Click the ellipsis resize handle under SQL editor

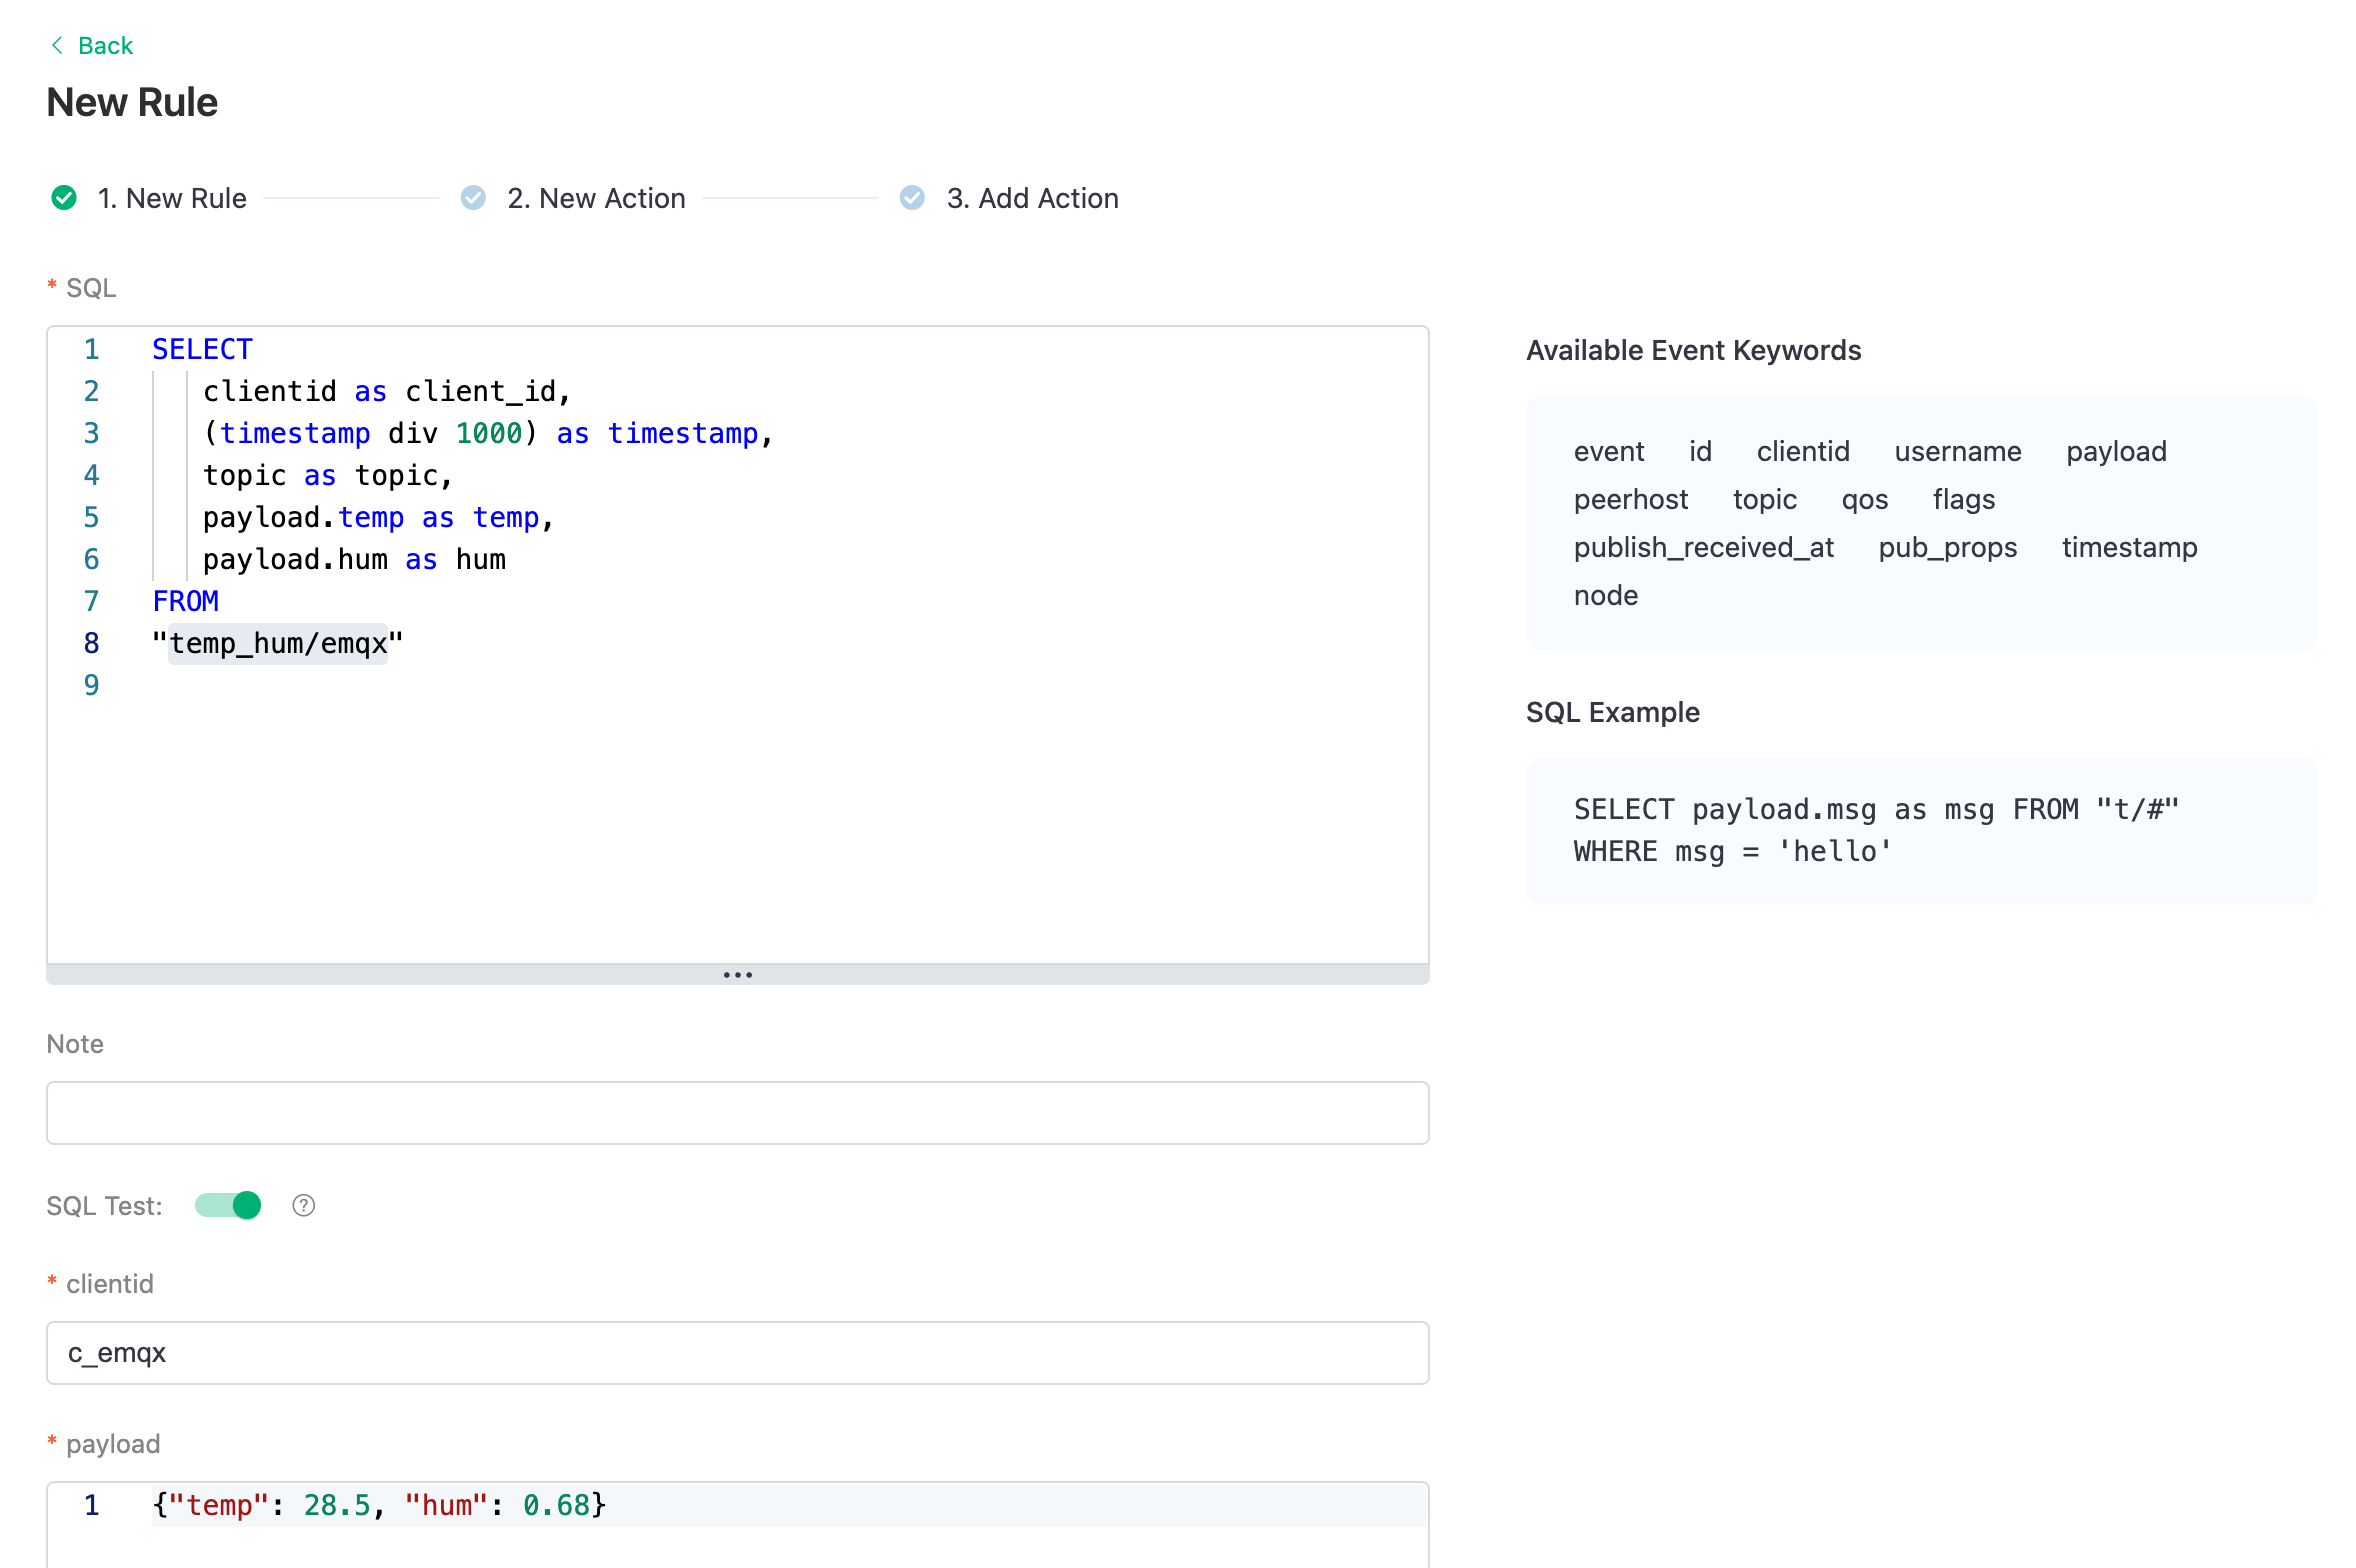point(737,974)
